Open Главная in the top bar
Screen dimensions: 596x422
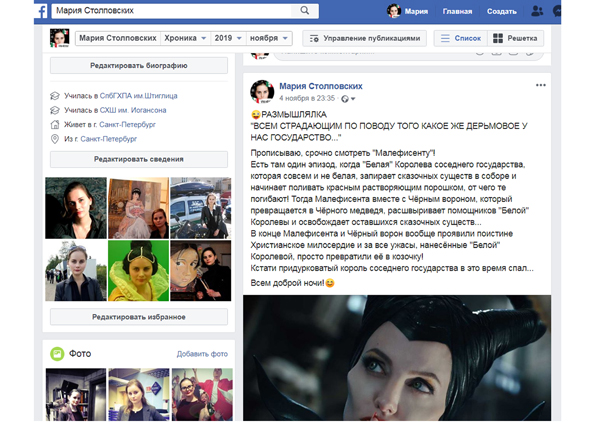pos(457,11)
